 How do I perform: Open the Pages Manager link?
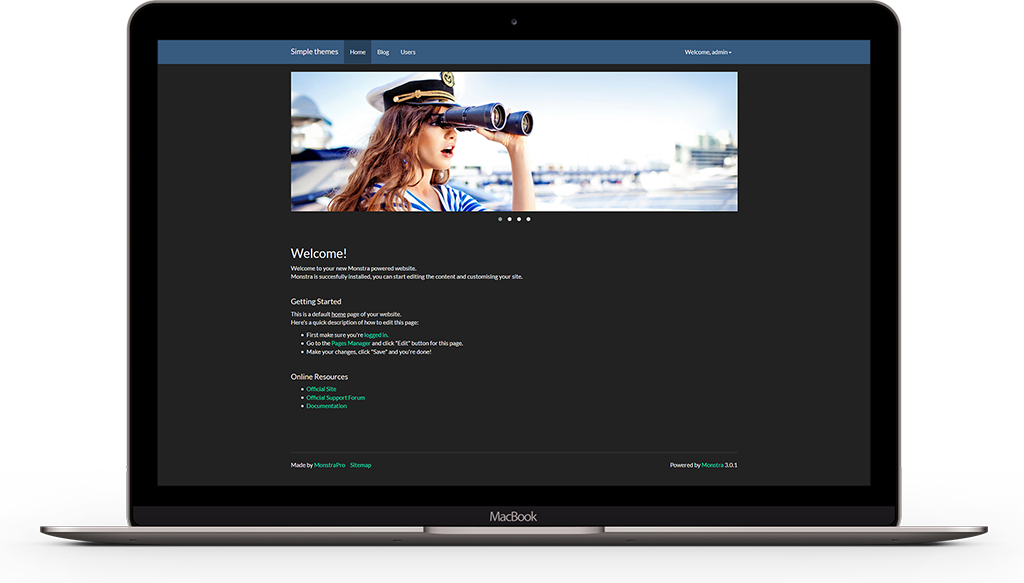349,343
